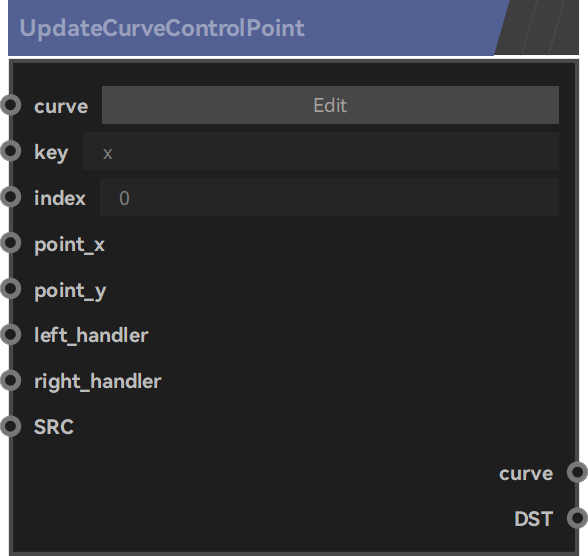Screen dimensions: 588x556
Task: Select the index input socket
Action: [x=10, y=197]
